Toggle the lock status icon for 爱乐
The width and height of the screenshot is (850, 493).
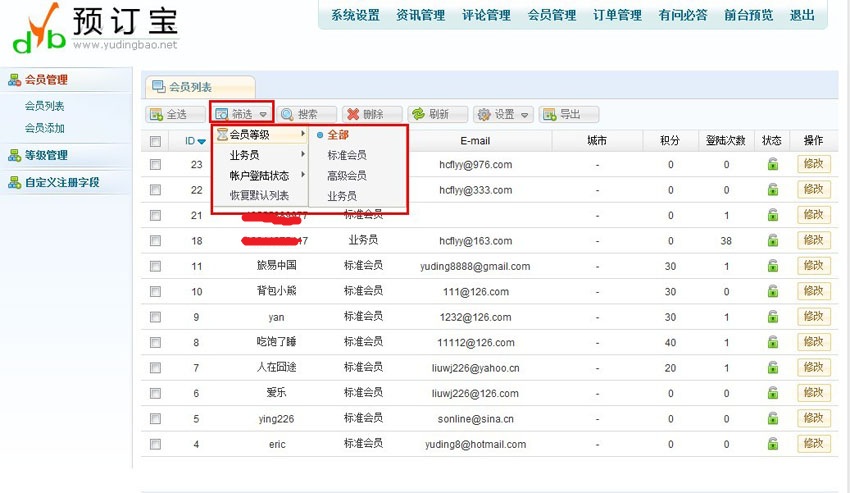click(x=772, y=393)
